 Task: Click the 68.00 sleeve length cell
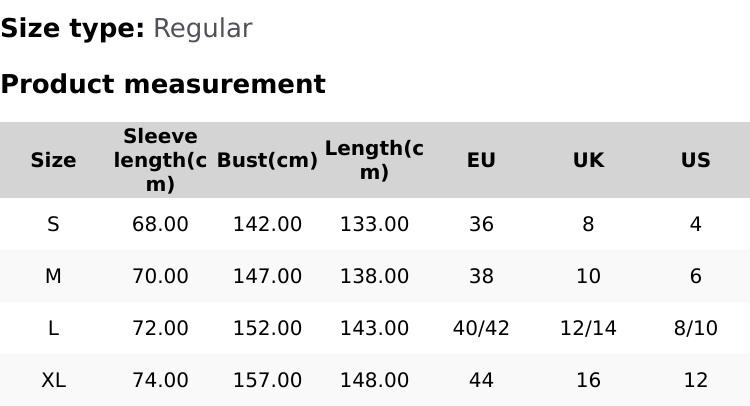[160, 224]
